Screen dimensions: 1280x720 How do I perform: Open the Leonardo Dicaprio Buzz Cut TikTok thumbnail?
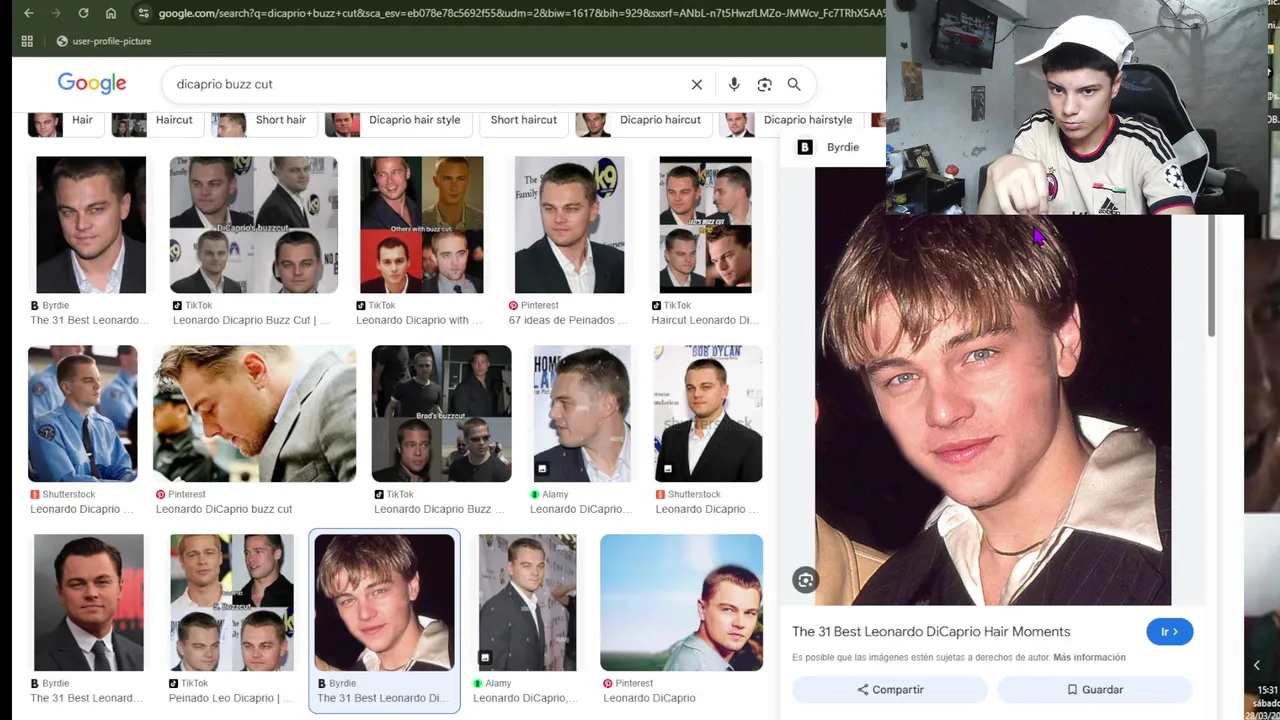click(254, 225)
